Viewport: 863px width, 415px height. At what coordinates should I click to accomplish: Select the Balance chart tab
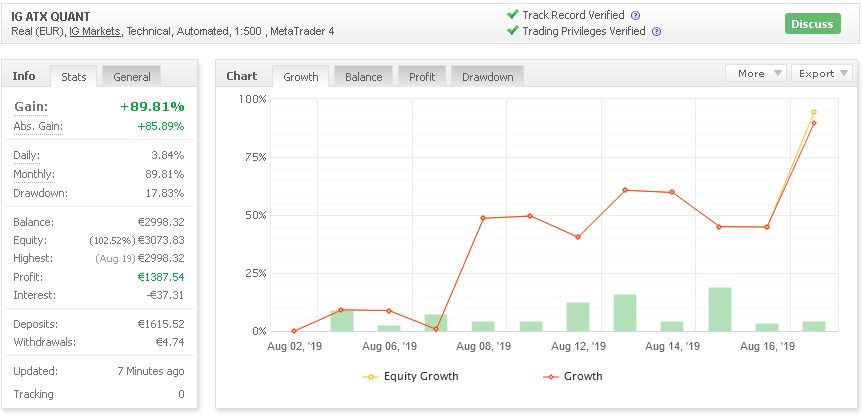coord(363,77)
